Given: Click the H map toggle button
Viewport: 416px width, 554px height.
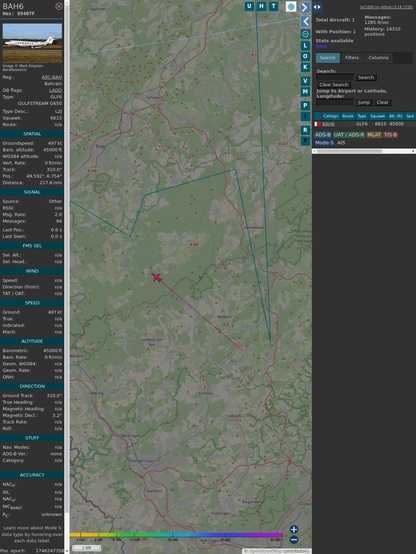Looking at the screenshot, I should (x=261, y=6).
